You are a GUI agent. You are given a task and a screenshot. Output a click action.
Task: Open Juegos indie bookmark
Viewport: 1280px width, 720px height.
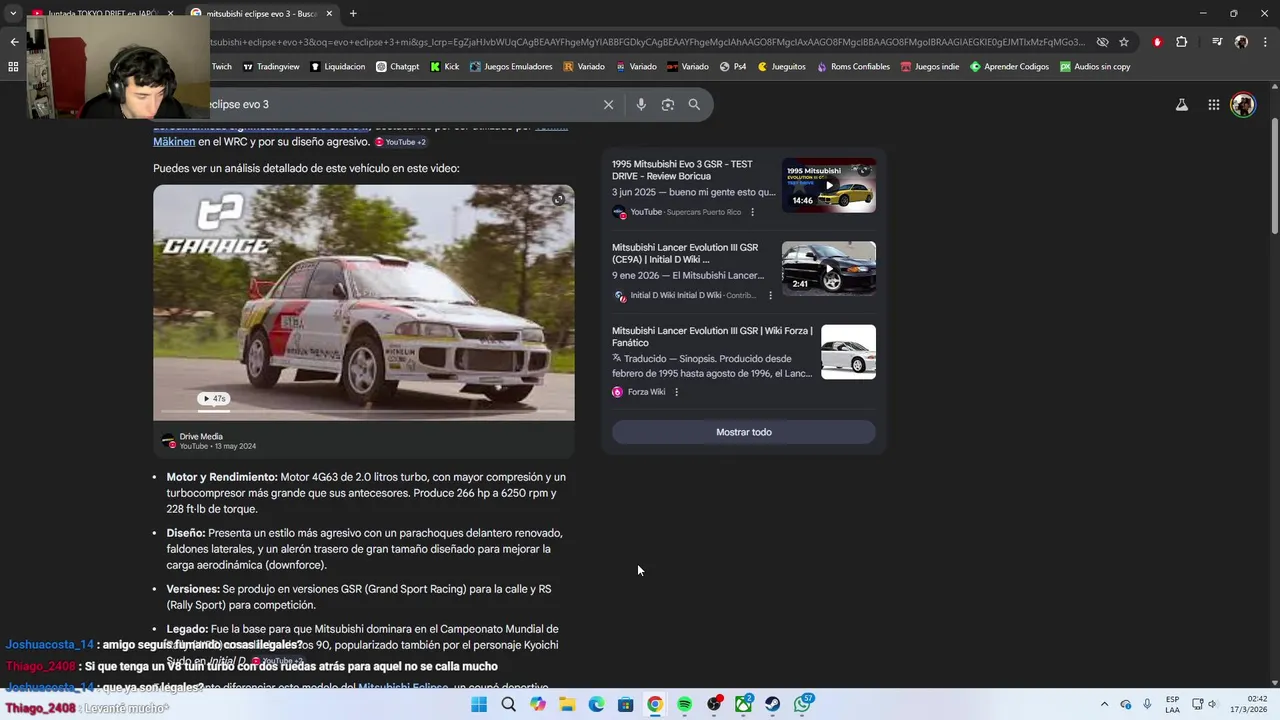[929, 67]
